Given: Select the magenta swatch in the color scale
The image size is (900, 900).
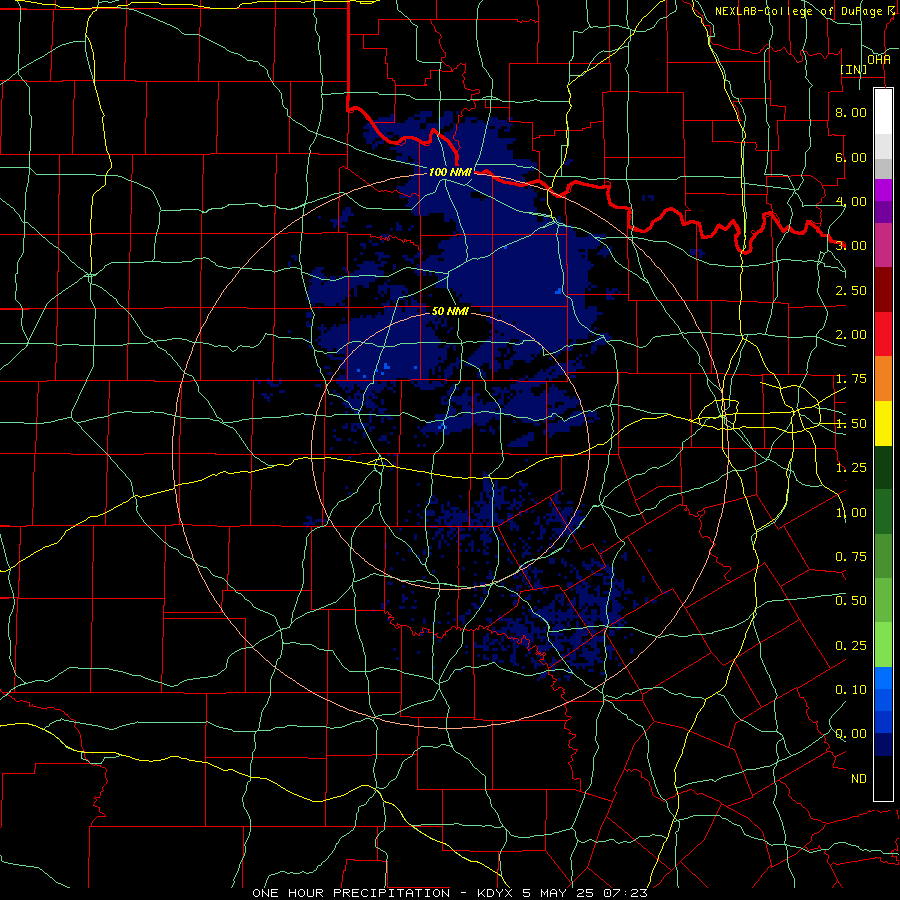Looking at the screenshot, I should pyautogui.click(x=883, y=190).
